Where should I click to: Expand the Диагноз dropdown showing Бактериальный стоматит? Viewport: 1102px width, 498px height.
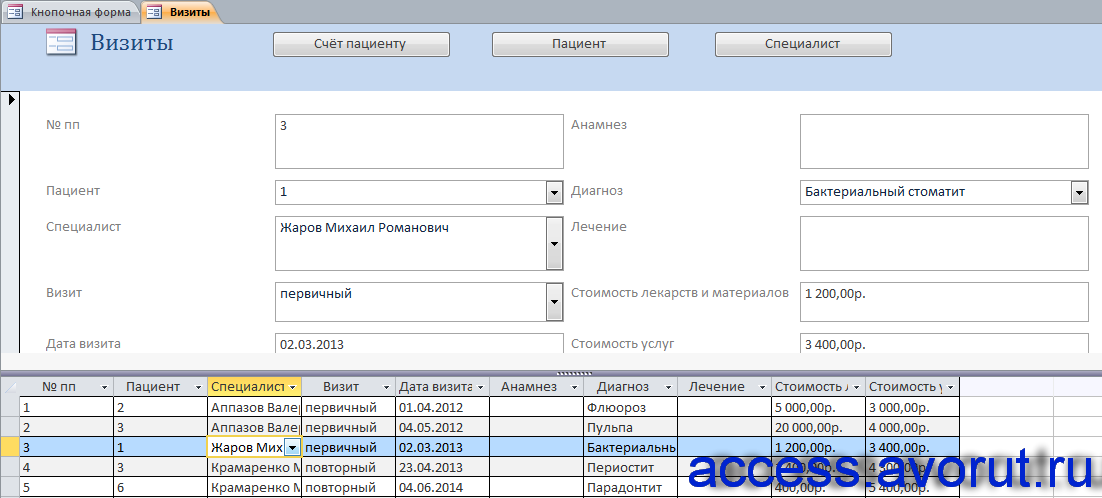pos(1079,192)
